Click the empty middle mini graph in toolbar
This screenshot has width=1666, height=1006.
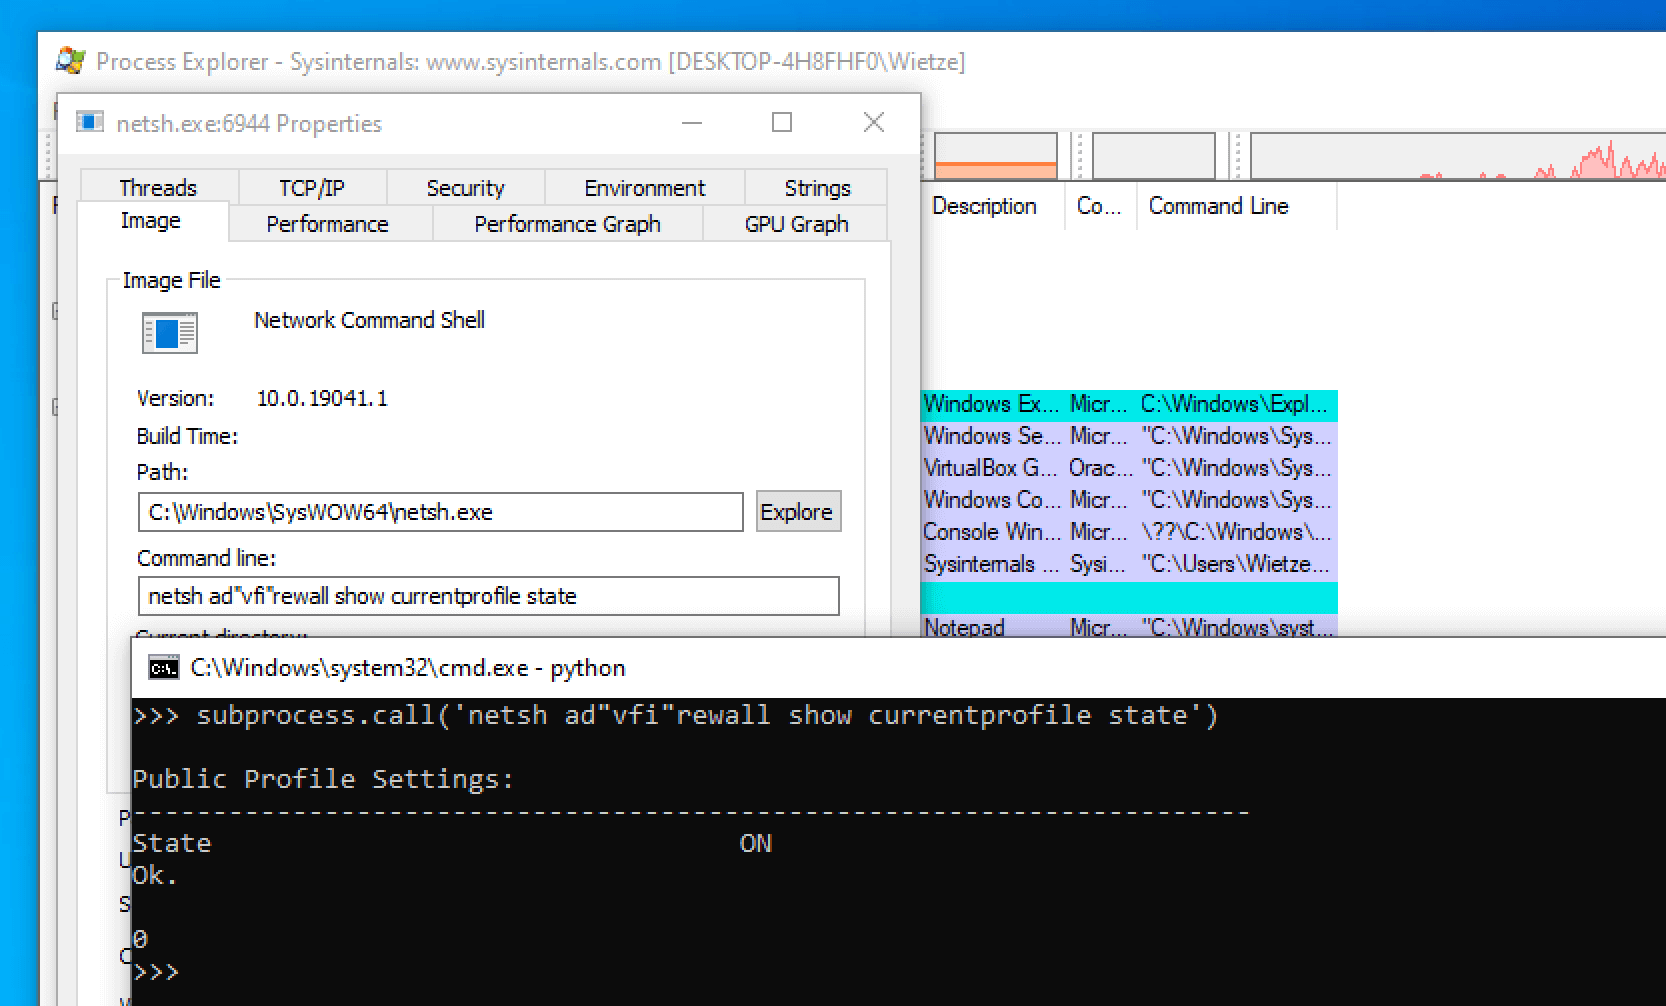[1153, 156]
